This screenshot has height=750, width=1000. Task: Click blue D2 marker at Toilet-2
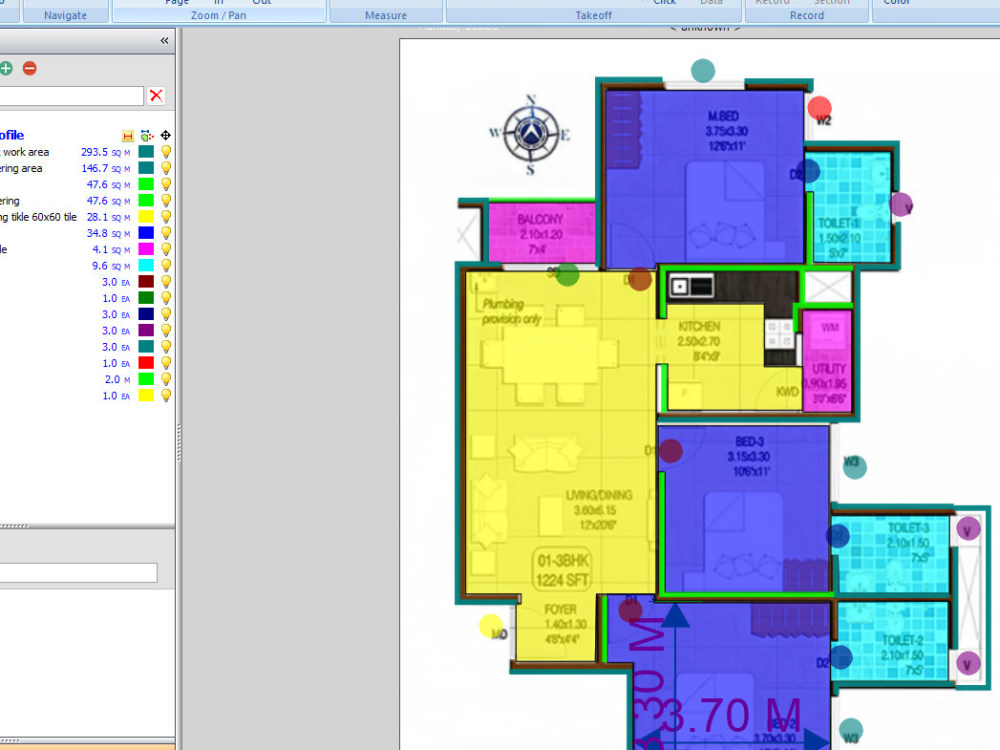tap(841, 658)
